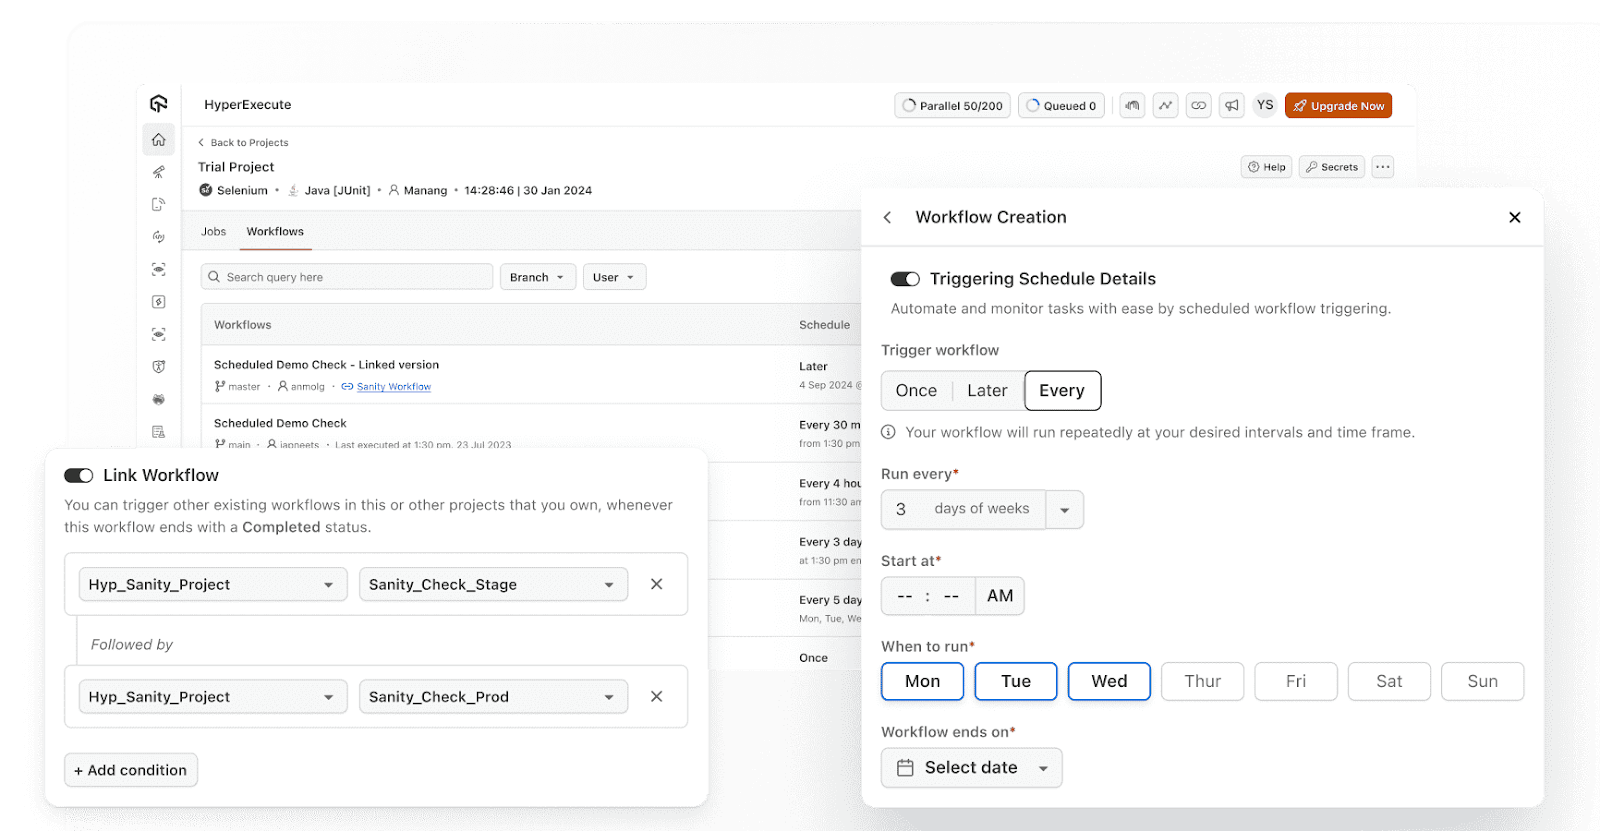Switch to the Workflows tab
This screenshot has height=831, width=1600.
[275, 231]
